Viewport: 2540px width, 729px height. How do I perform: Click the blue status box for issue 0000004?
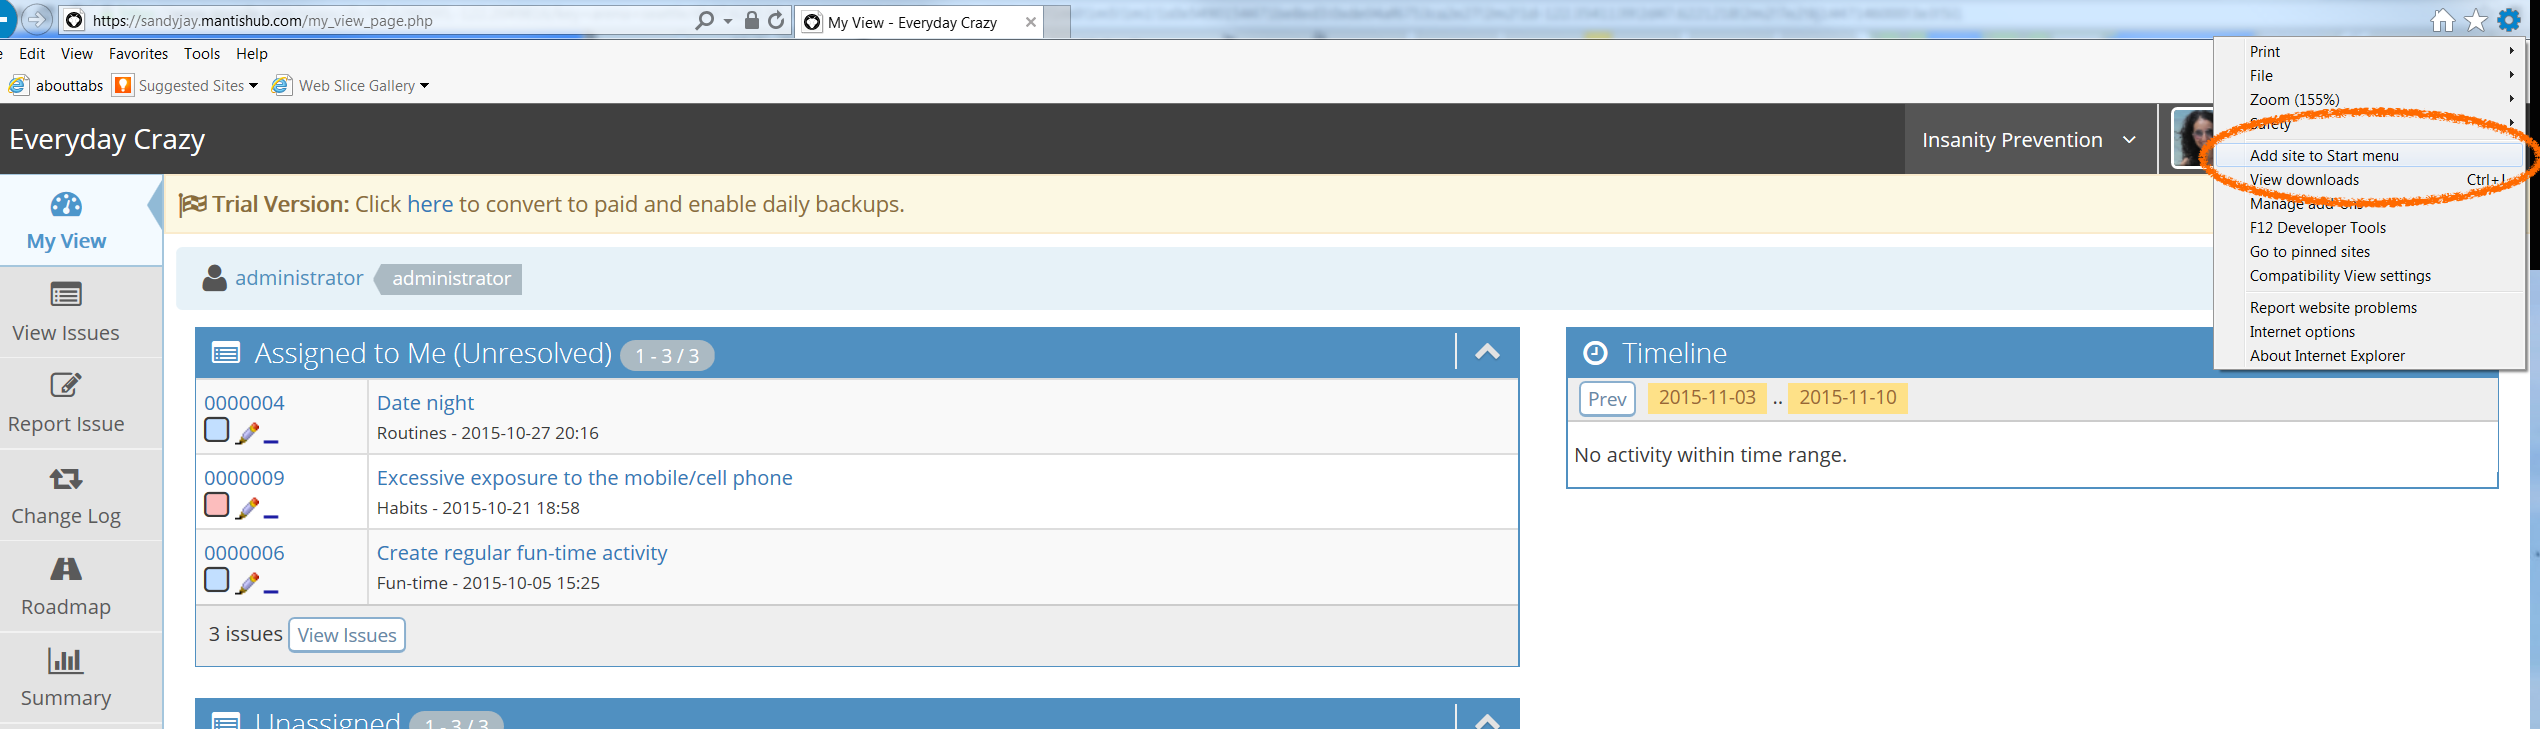coord(217,430)
